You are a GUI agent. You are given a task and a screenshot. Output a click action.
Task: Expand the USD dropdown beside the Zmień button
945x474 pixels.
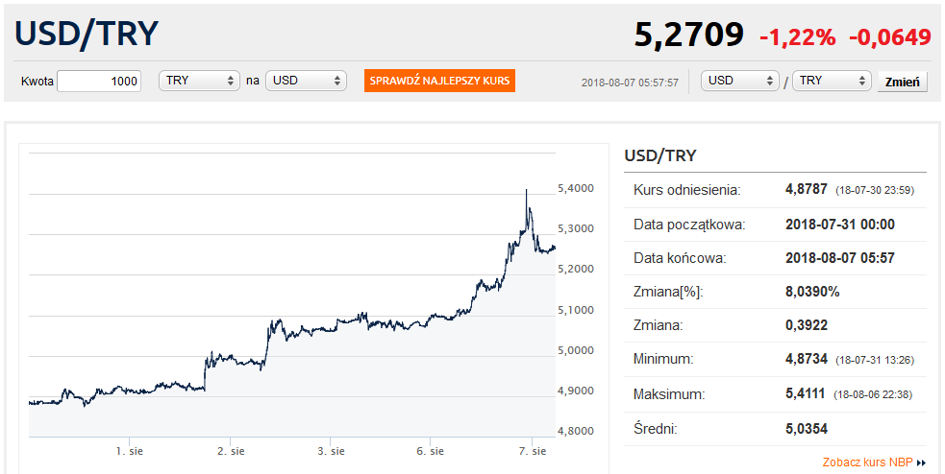pos(741,81)
